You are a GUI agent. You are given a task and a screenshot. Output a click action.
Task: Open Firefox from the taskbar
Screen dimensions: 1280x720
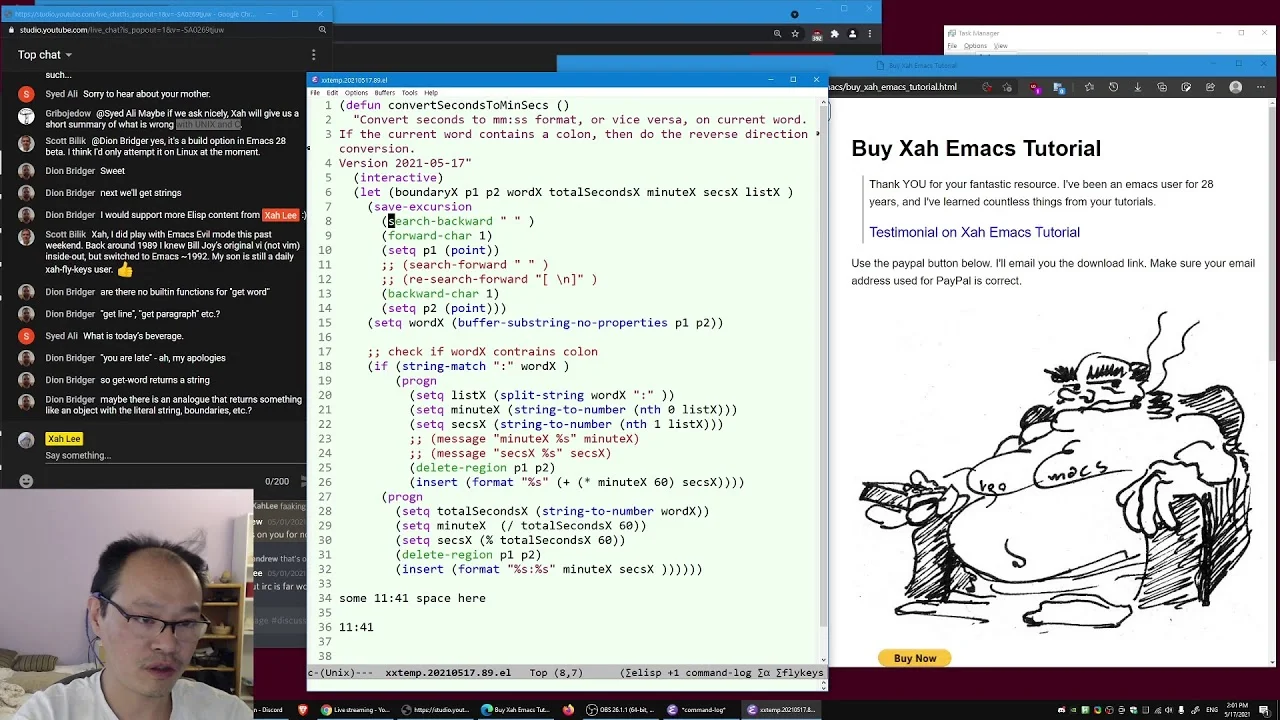(x=568, y=710)
